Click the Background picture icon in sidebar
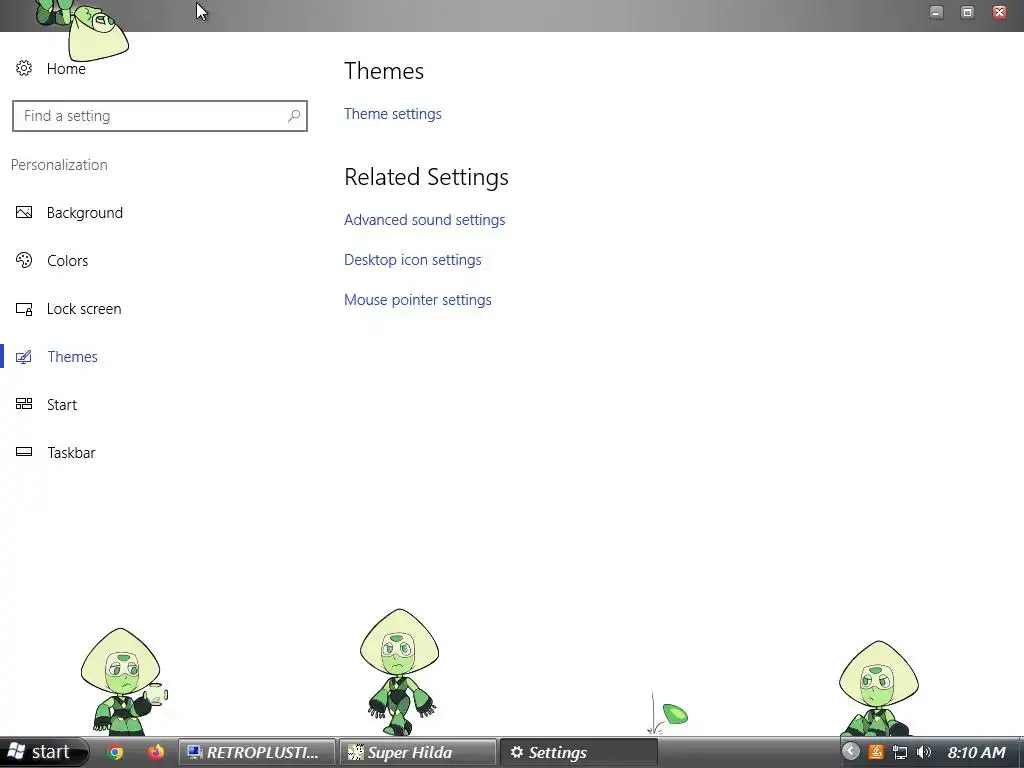Screen dimensions: 1024x768 24,212
